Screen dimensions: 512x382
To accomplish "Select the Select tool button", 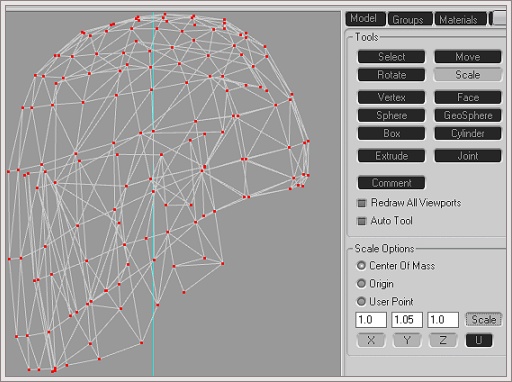I will [391, 57].
